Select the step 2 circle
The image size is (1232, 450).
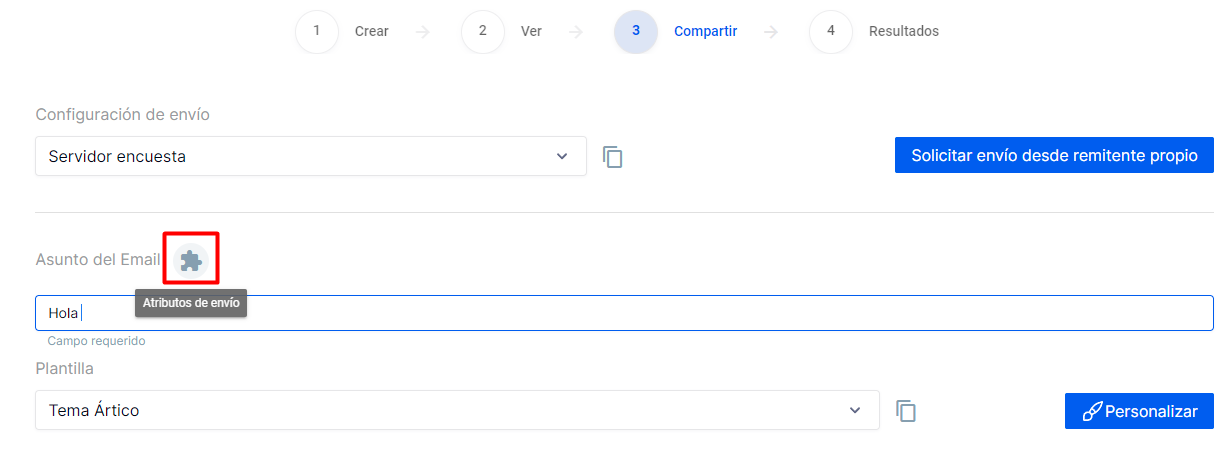(x=483, y=31)
